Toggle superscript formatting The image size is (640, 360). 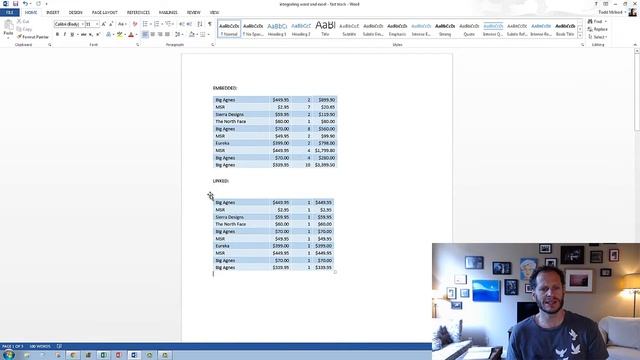[98, 35]
